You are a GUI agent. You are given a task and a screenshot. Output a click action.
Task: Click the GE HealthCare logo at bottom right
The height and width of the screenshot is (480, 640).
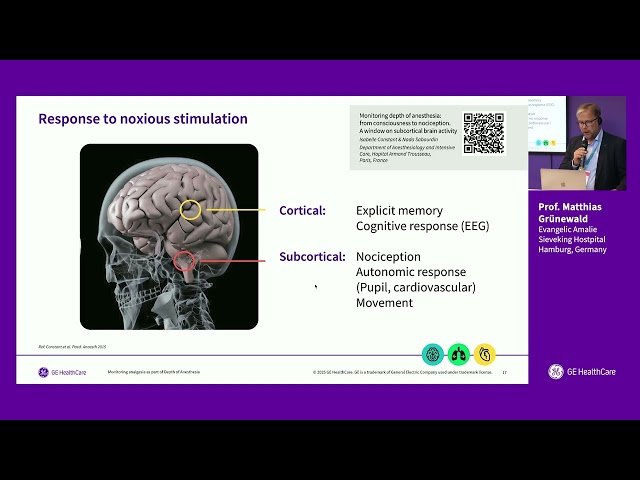click(581, 372)
